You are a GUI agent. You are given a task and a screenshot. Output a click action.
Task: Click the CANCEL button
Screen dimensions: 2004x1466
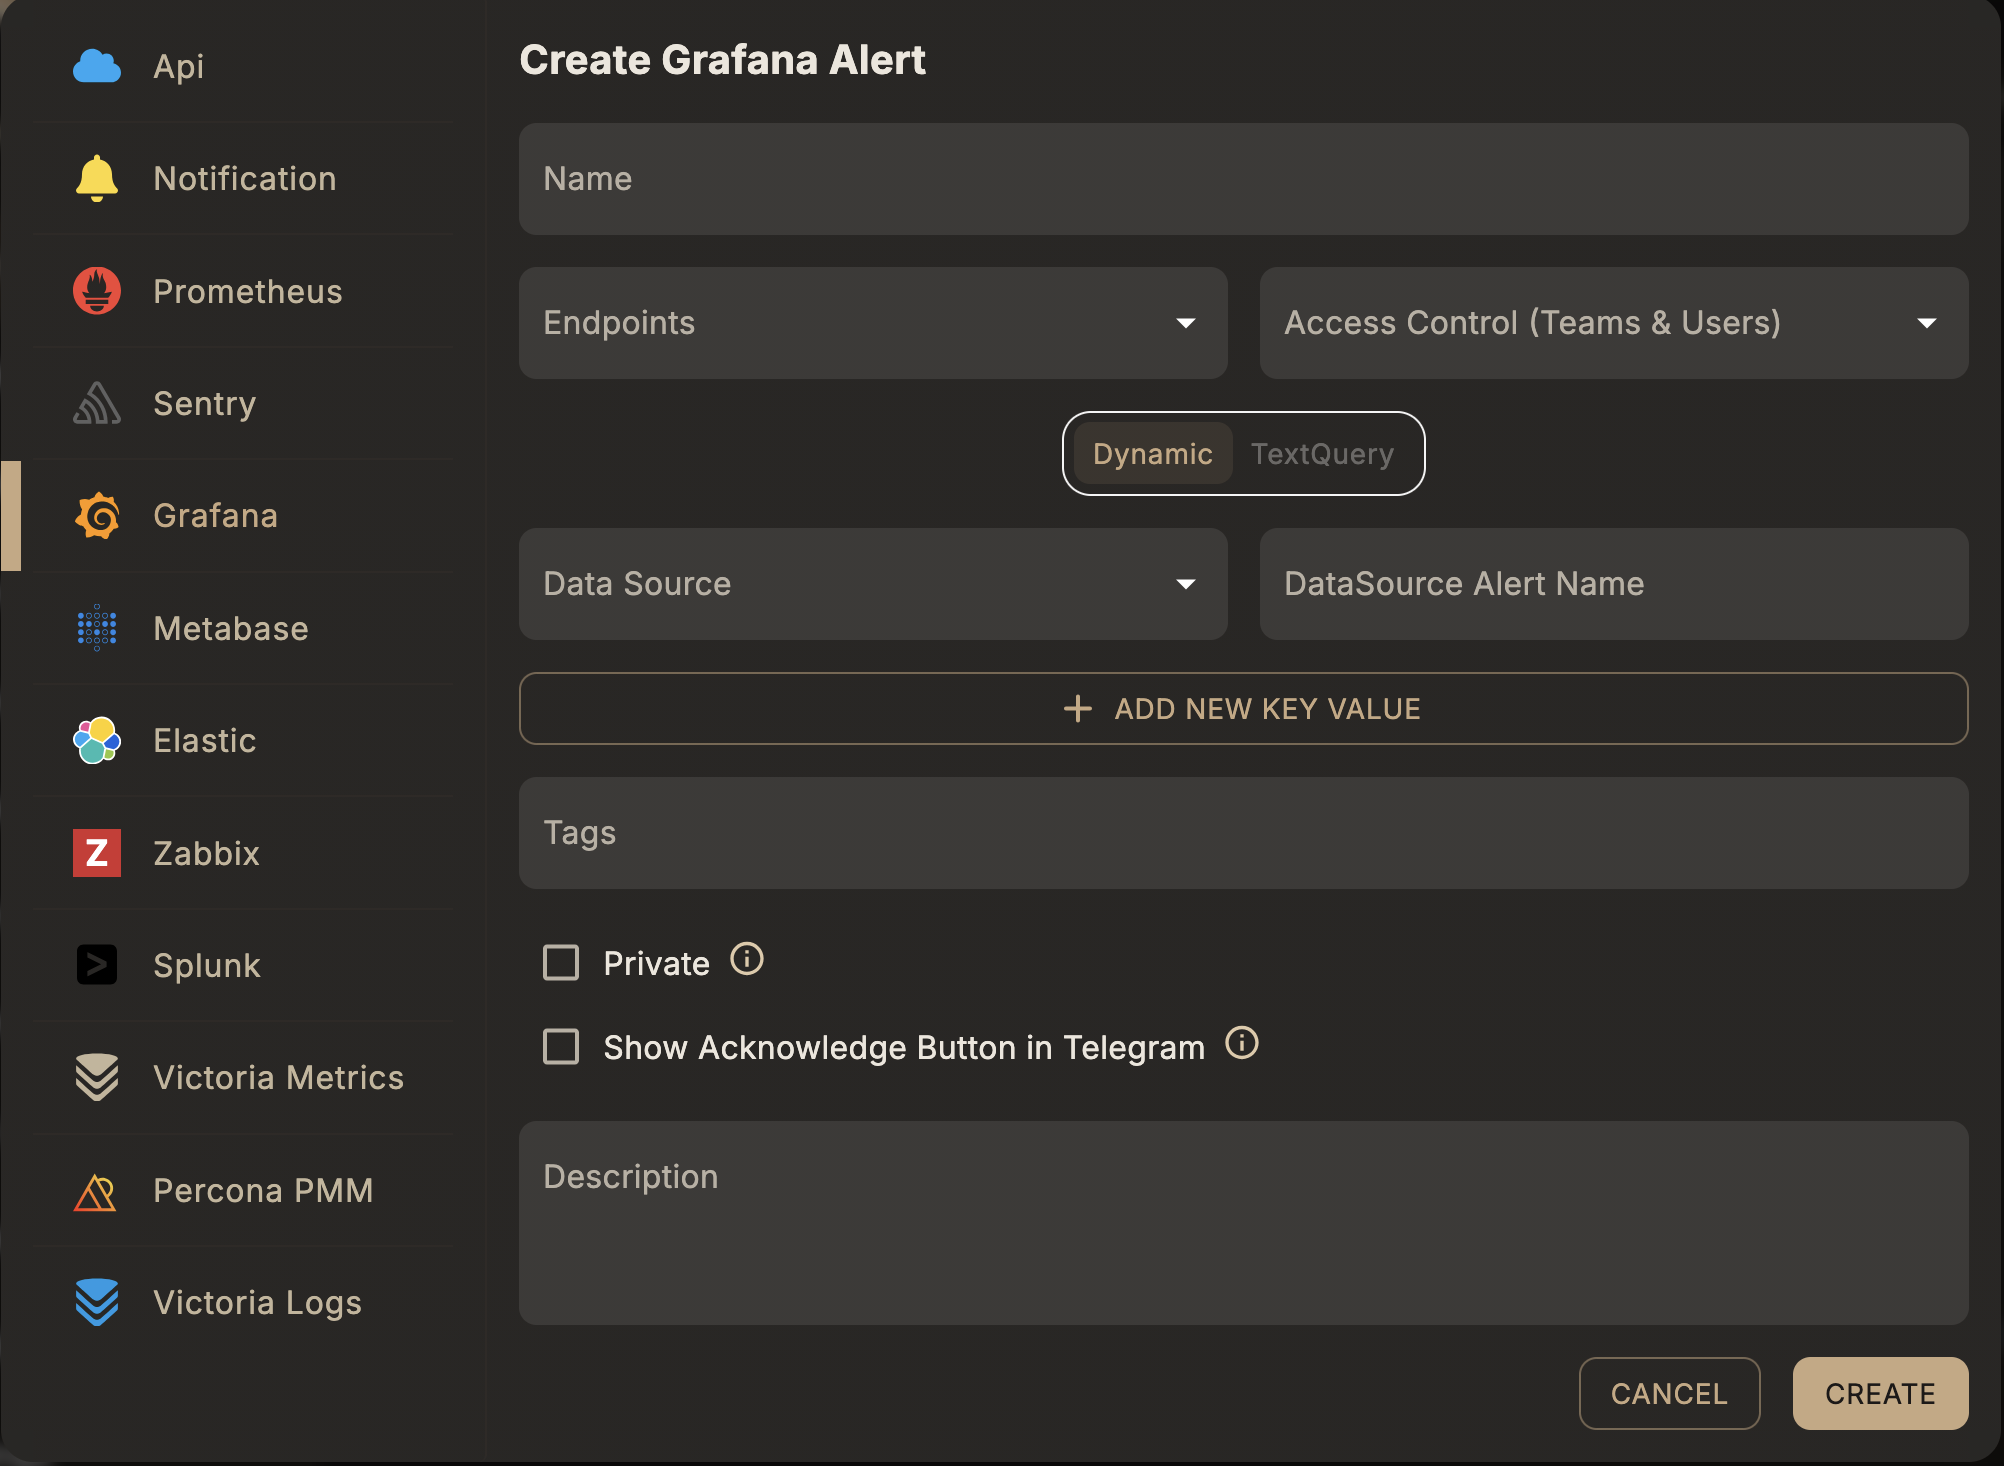[1669, 1393]
